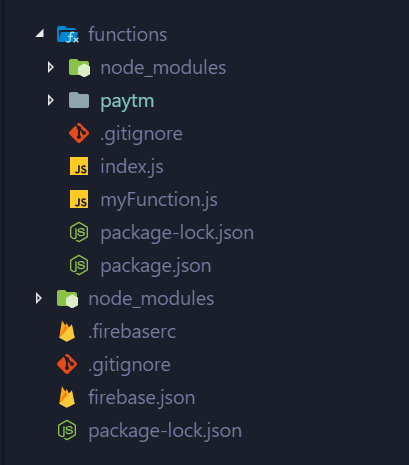Image resolution: width=409 pixels, height=465 pixels.
Task: Click the JS icon next to myFunction.js
Action: pos(79,199)
